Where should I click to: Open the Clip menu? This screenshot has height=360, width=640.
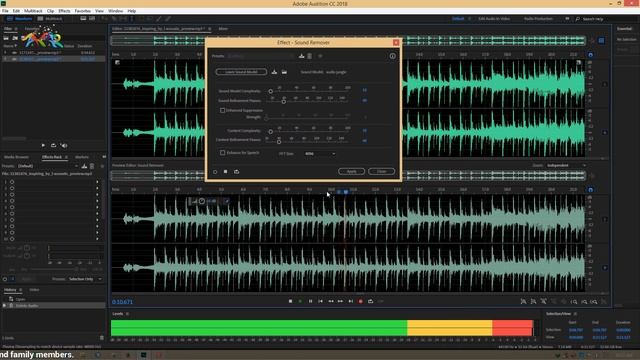pos(50,11)
